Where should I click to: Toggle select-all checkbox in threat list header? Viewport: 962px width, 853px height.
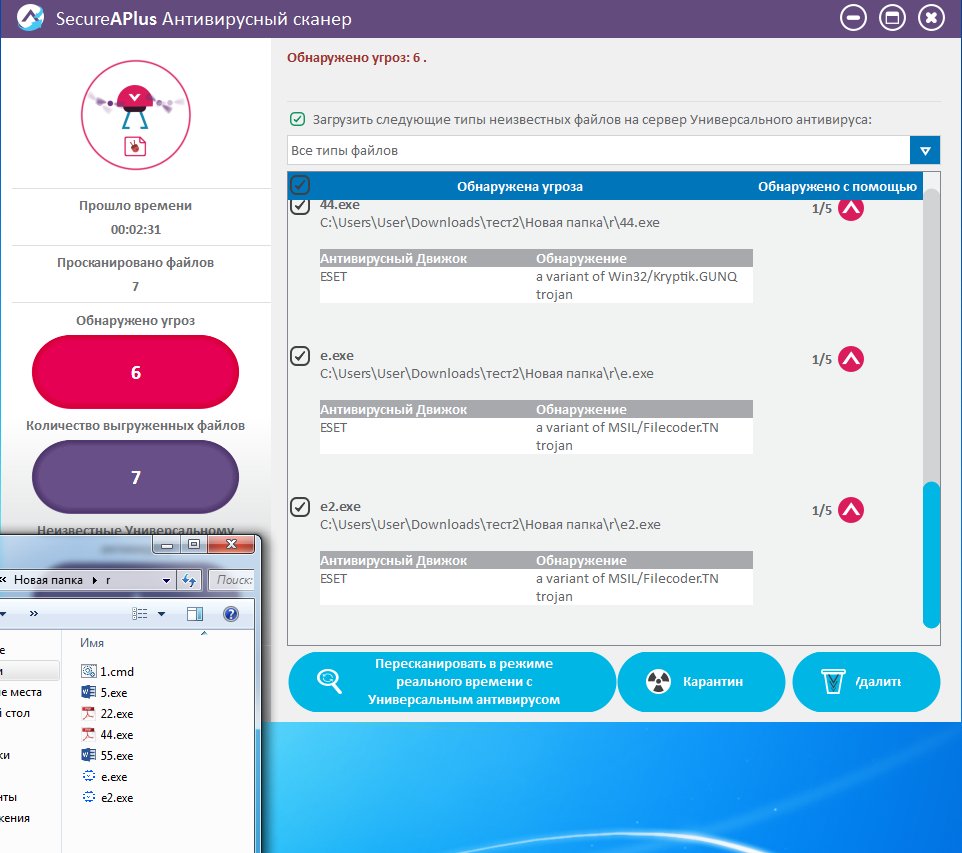coord(300,185)
